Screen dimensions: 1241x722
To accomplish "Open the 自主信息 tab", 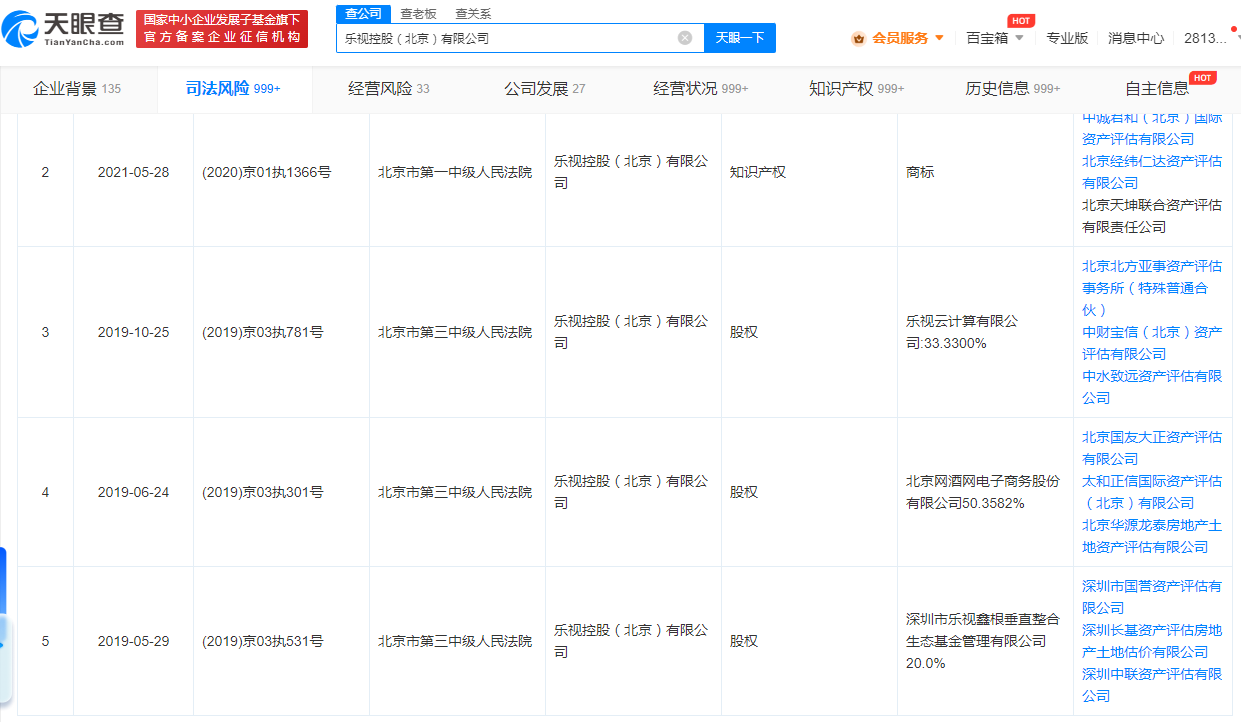I will [1158, 89].
